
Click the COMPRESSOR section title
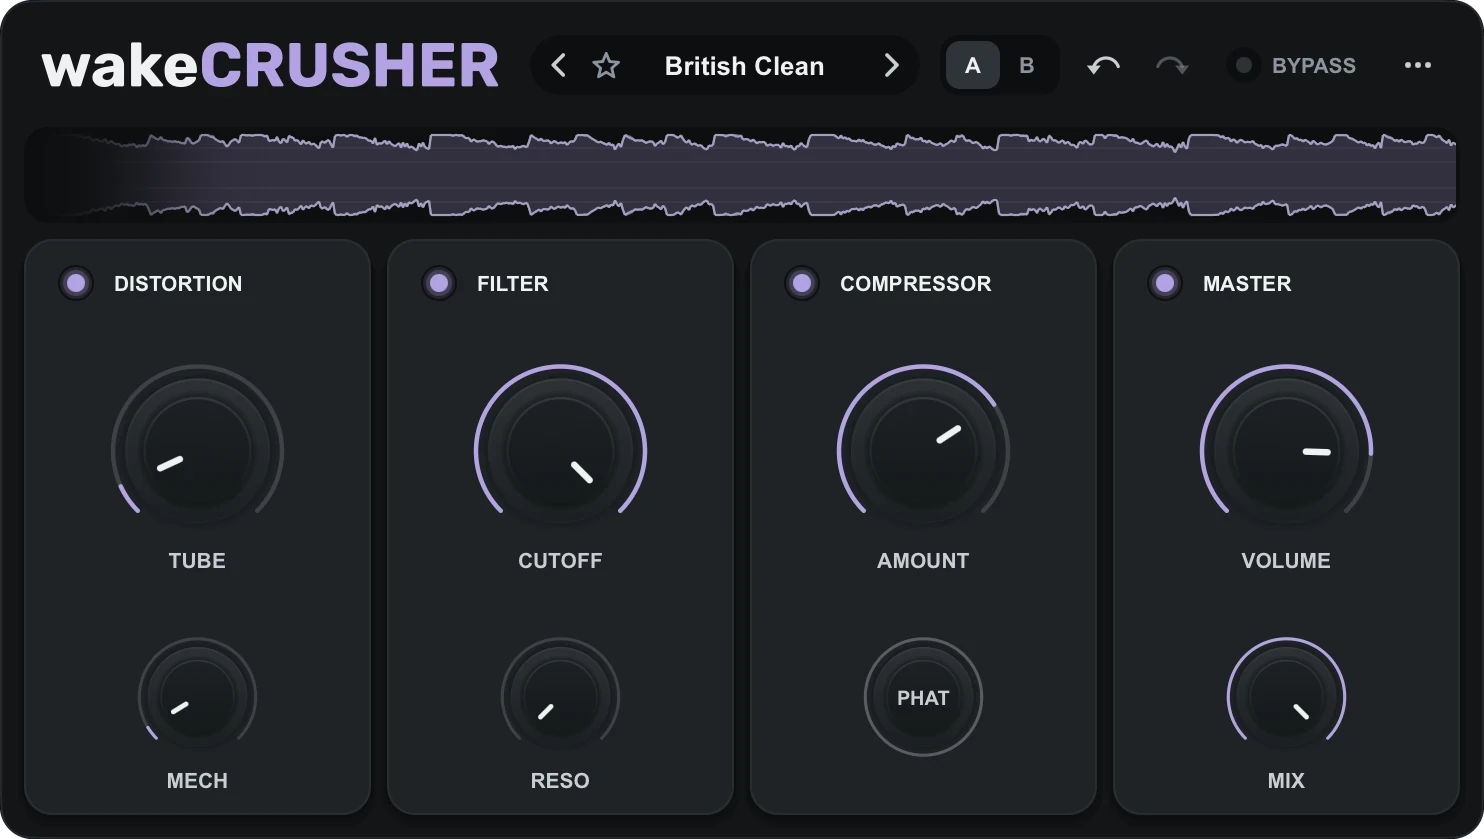pyautogui.click(x=916, y=284)
